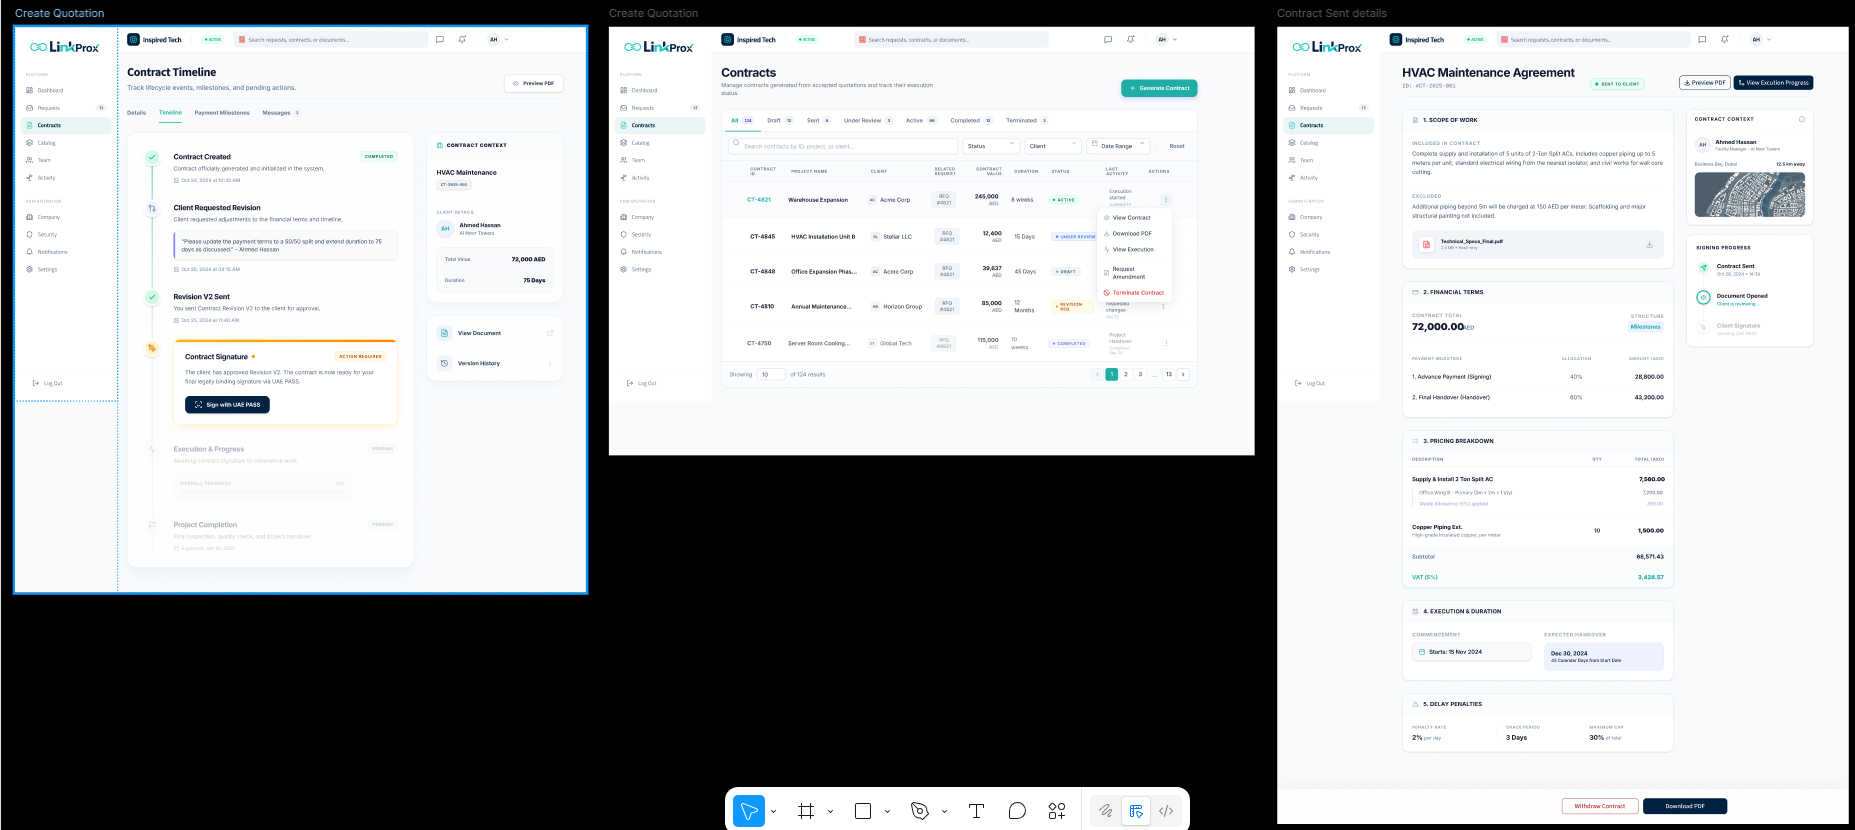This screenshot has width=1855, height=830.
Task: Click the Sign with UAE PASS button
Action: click(227, 405)
